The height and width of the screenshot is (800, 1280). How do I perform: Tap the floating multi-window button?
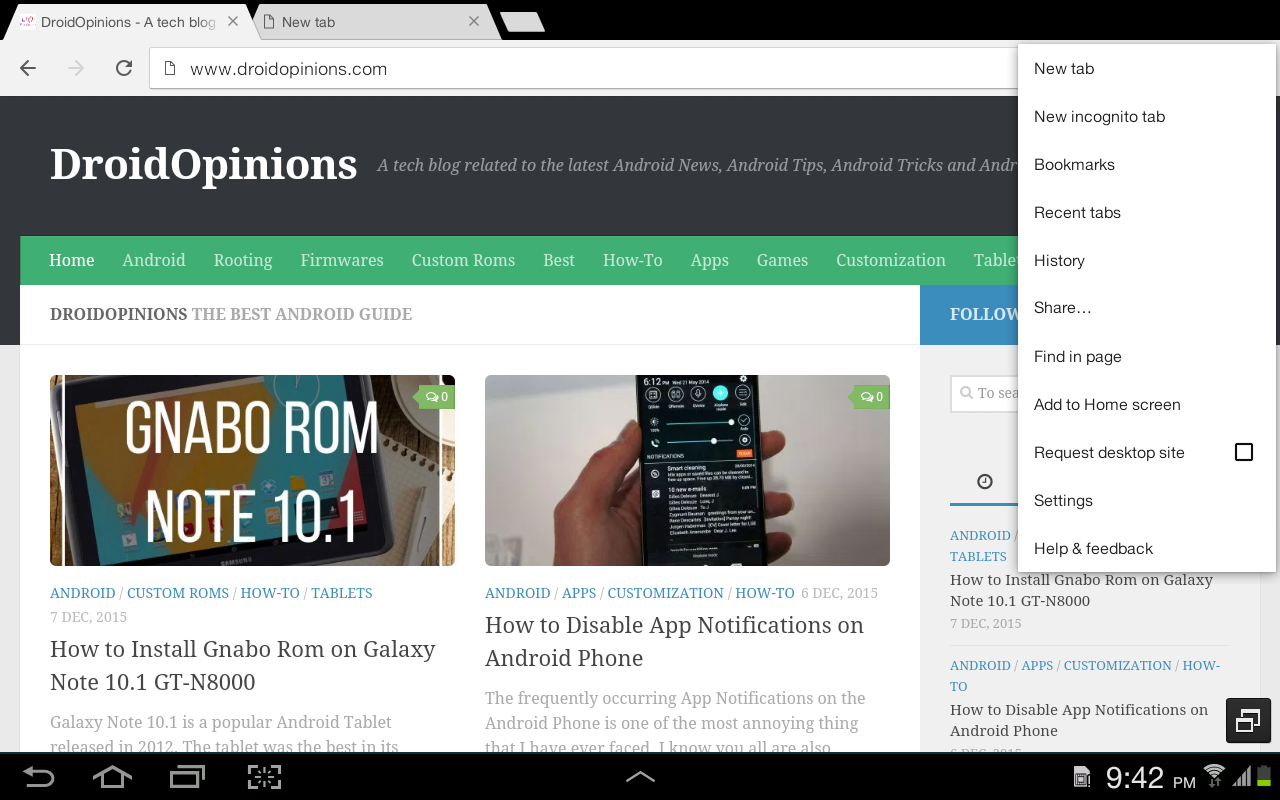tap(1248, 720)
